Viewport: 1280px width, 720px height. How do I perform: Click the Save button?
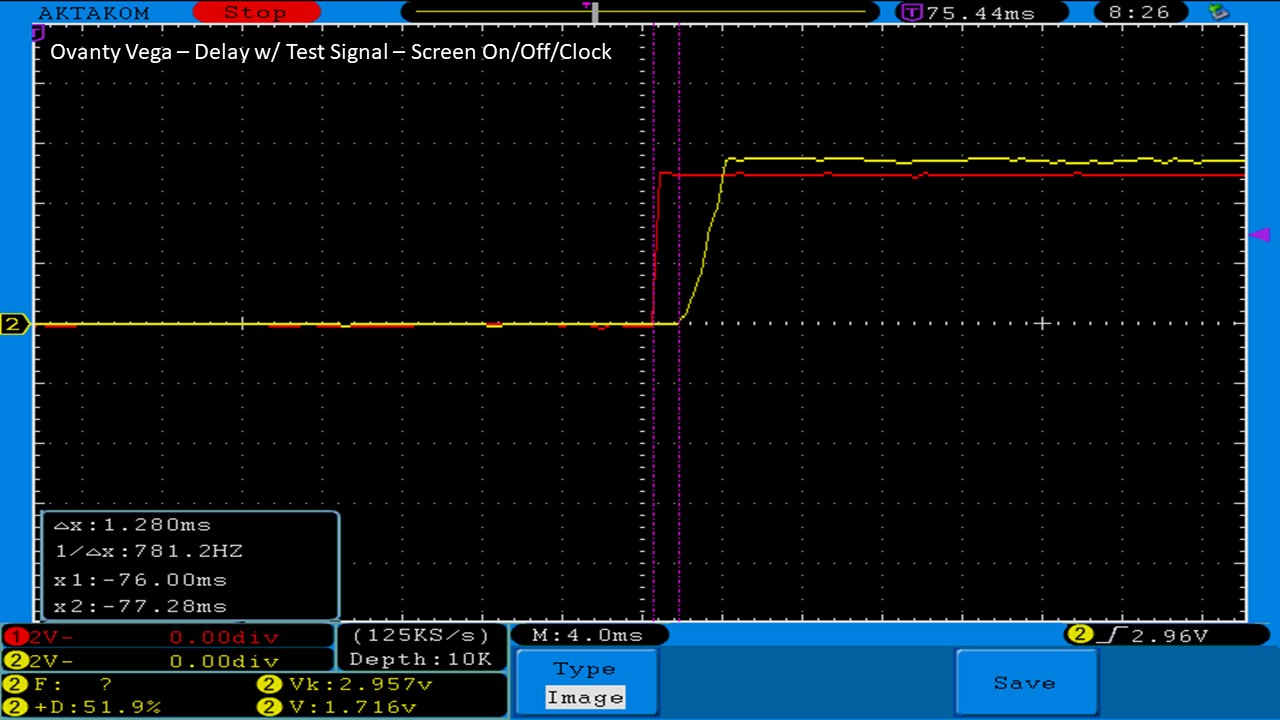point(1025,683)
